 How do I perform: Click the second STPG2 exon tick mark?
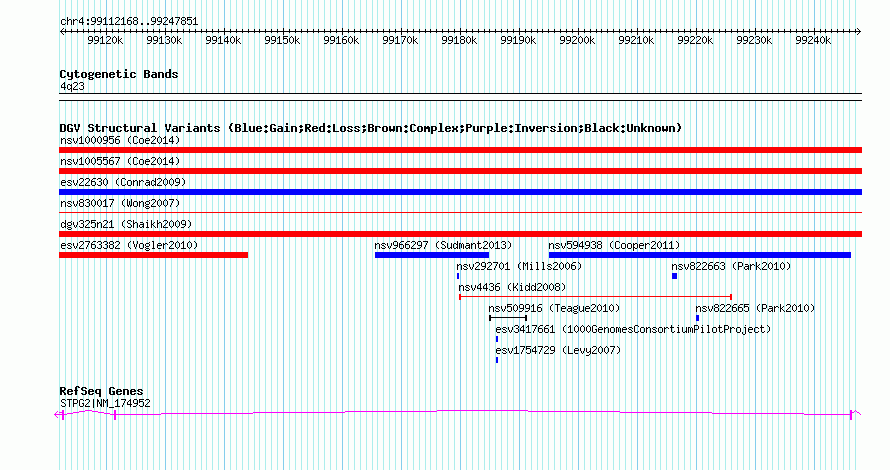click(x=115, y=415)
